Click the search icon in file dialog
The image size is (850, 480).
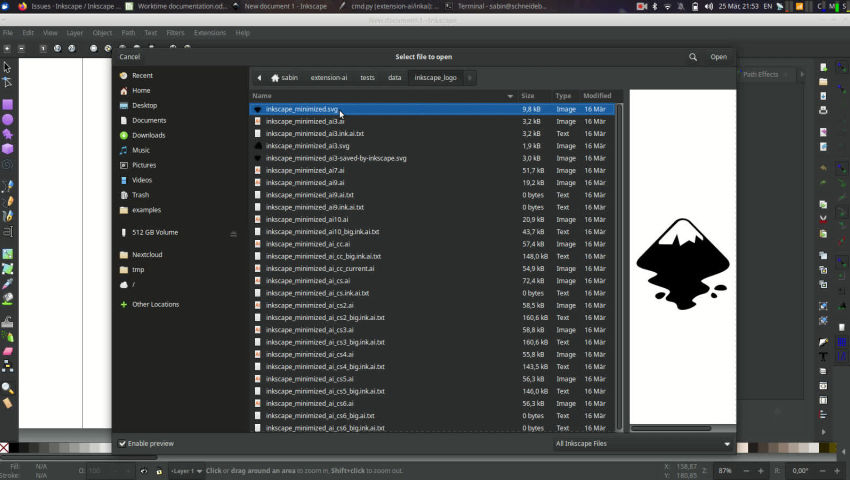(692, 57)
